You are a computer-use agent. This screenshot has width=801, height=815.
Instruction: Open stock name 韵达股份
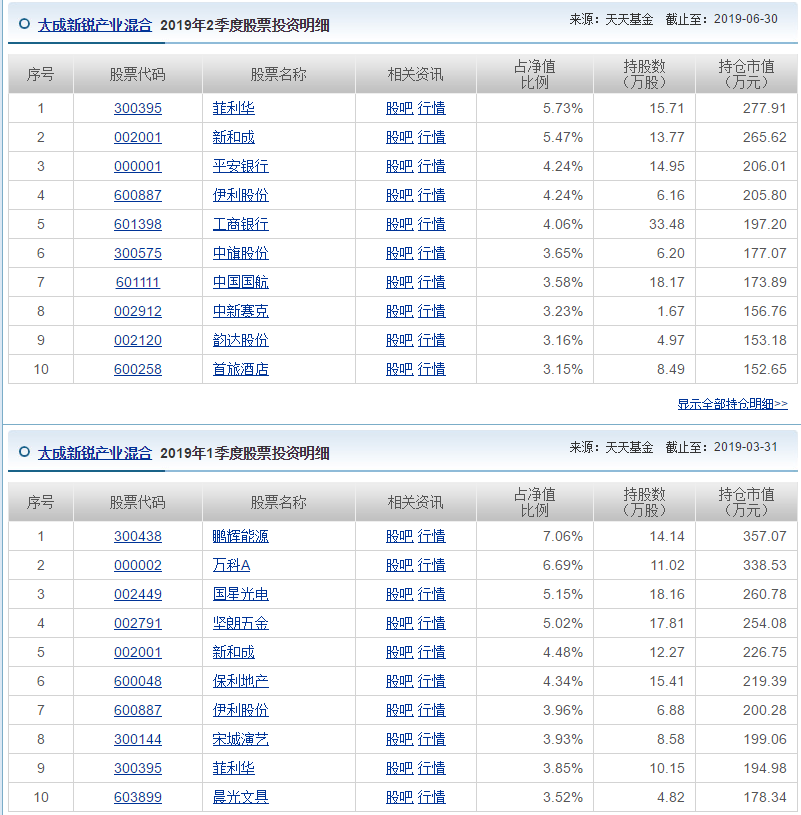tap(241, 340)
